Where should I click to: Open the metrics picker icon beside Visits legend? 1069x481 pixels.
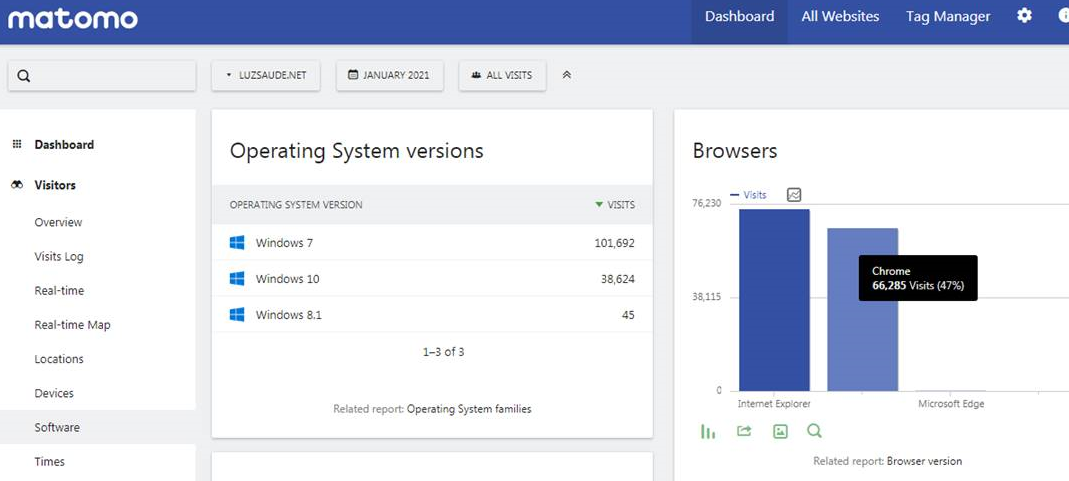click(x=794, y=195)
